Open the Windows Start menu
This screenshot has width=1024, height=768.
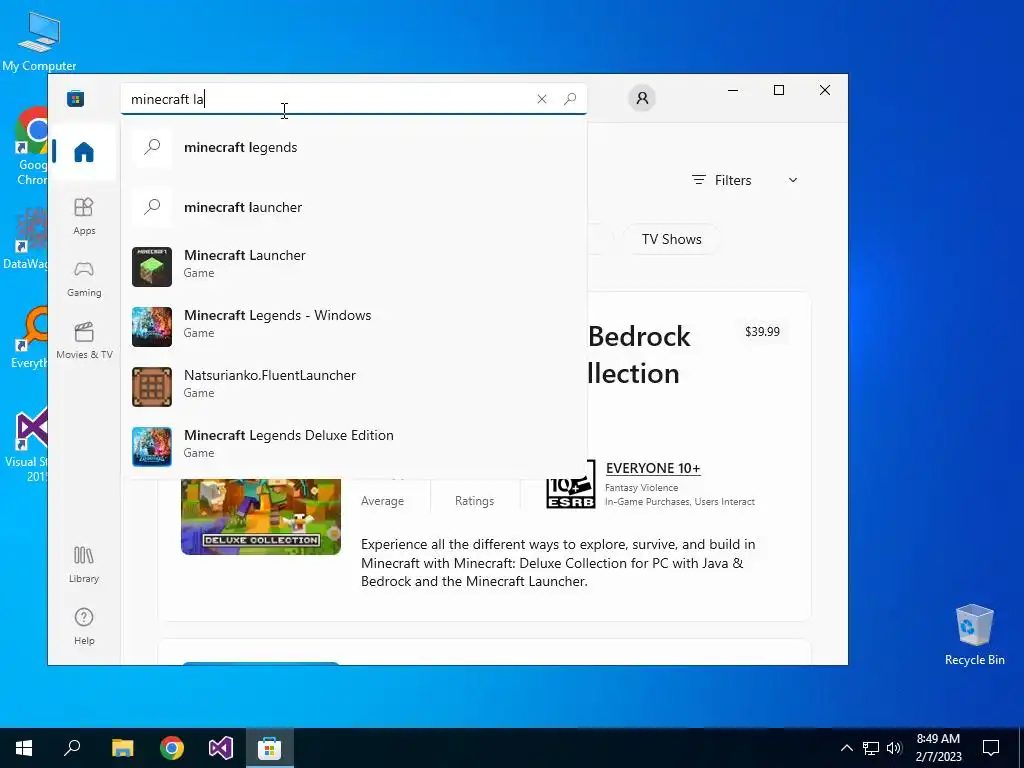24,748
